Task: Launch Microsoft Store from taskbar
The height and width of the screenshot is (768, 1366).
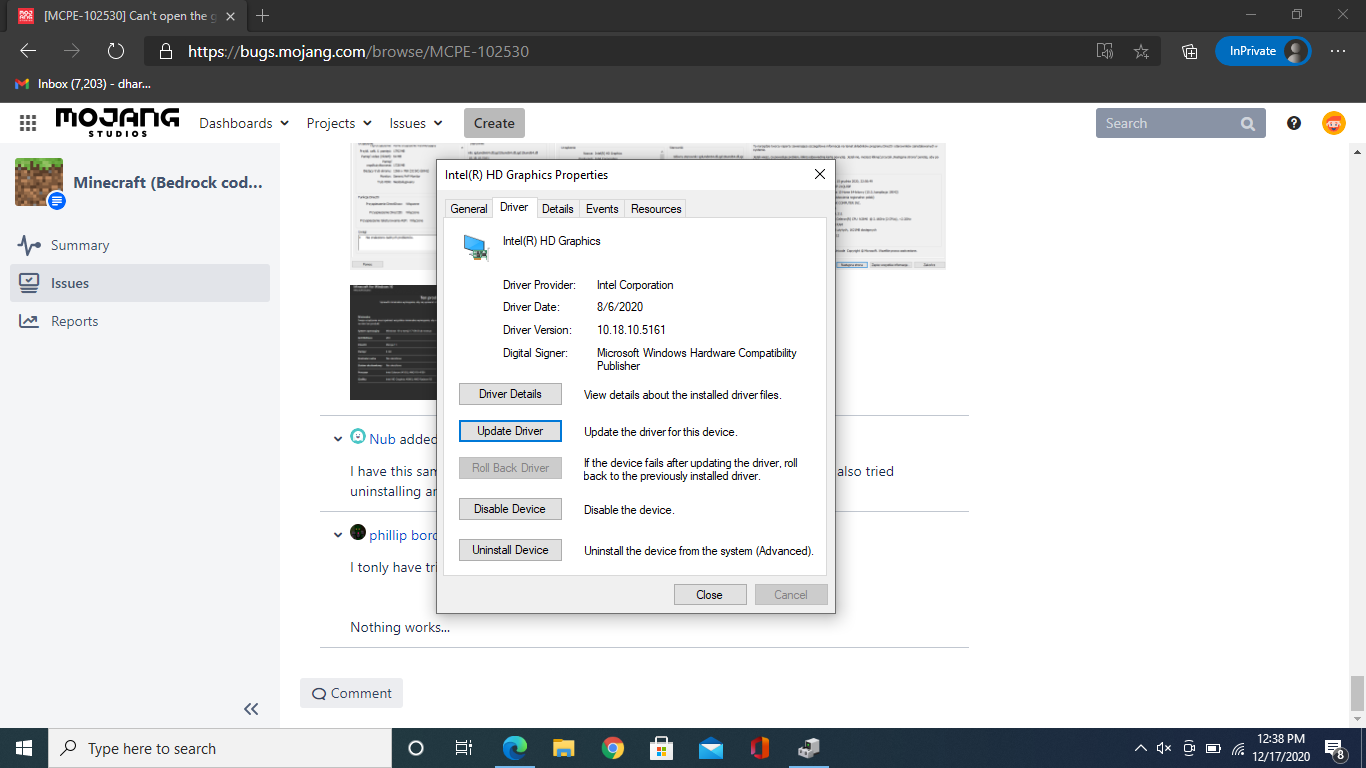Action: (661, 748)
